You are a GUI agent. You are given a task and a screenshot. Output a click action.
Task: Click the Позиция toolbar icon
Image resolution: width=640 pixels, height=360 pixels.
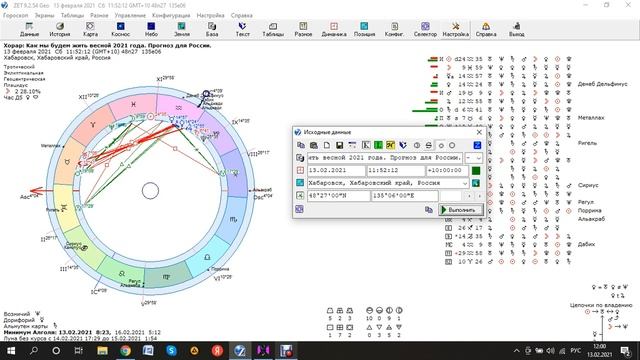coord(364,29)
